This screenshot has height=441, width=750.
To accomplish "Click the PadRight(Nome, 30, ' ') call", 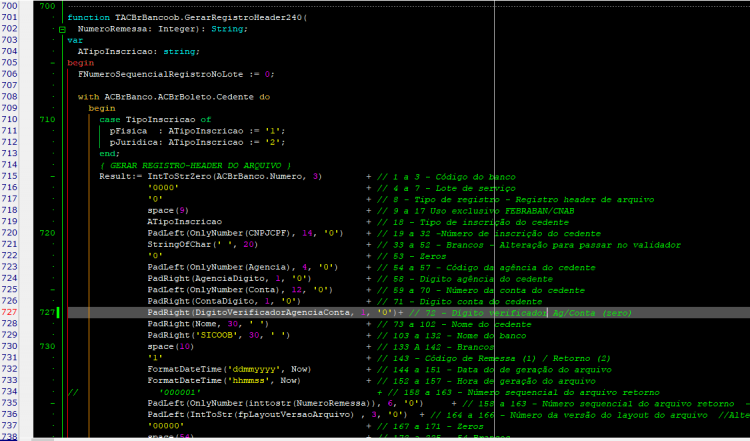I will click(x=208, y=324).
